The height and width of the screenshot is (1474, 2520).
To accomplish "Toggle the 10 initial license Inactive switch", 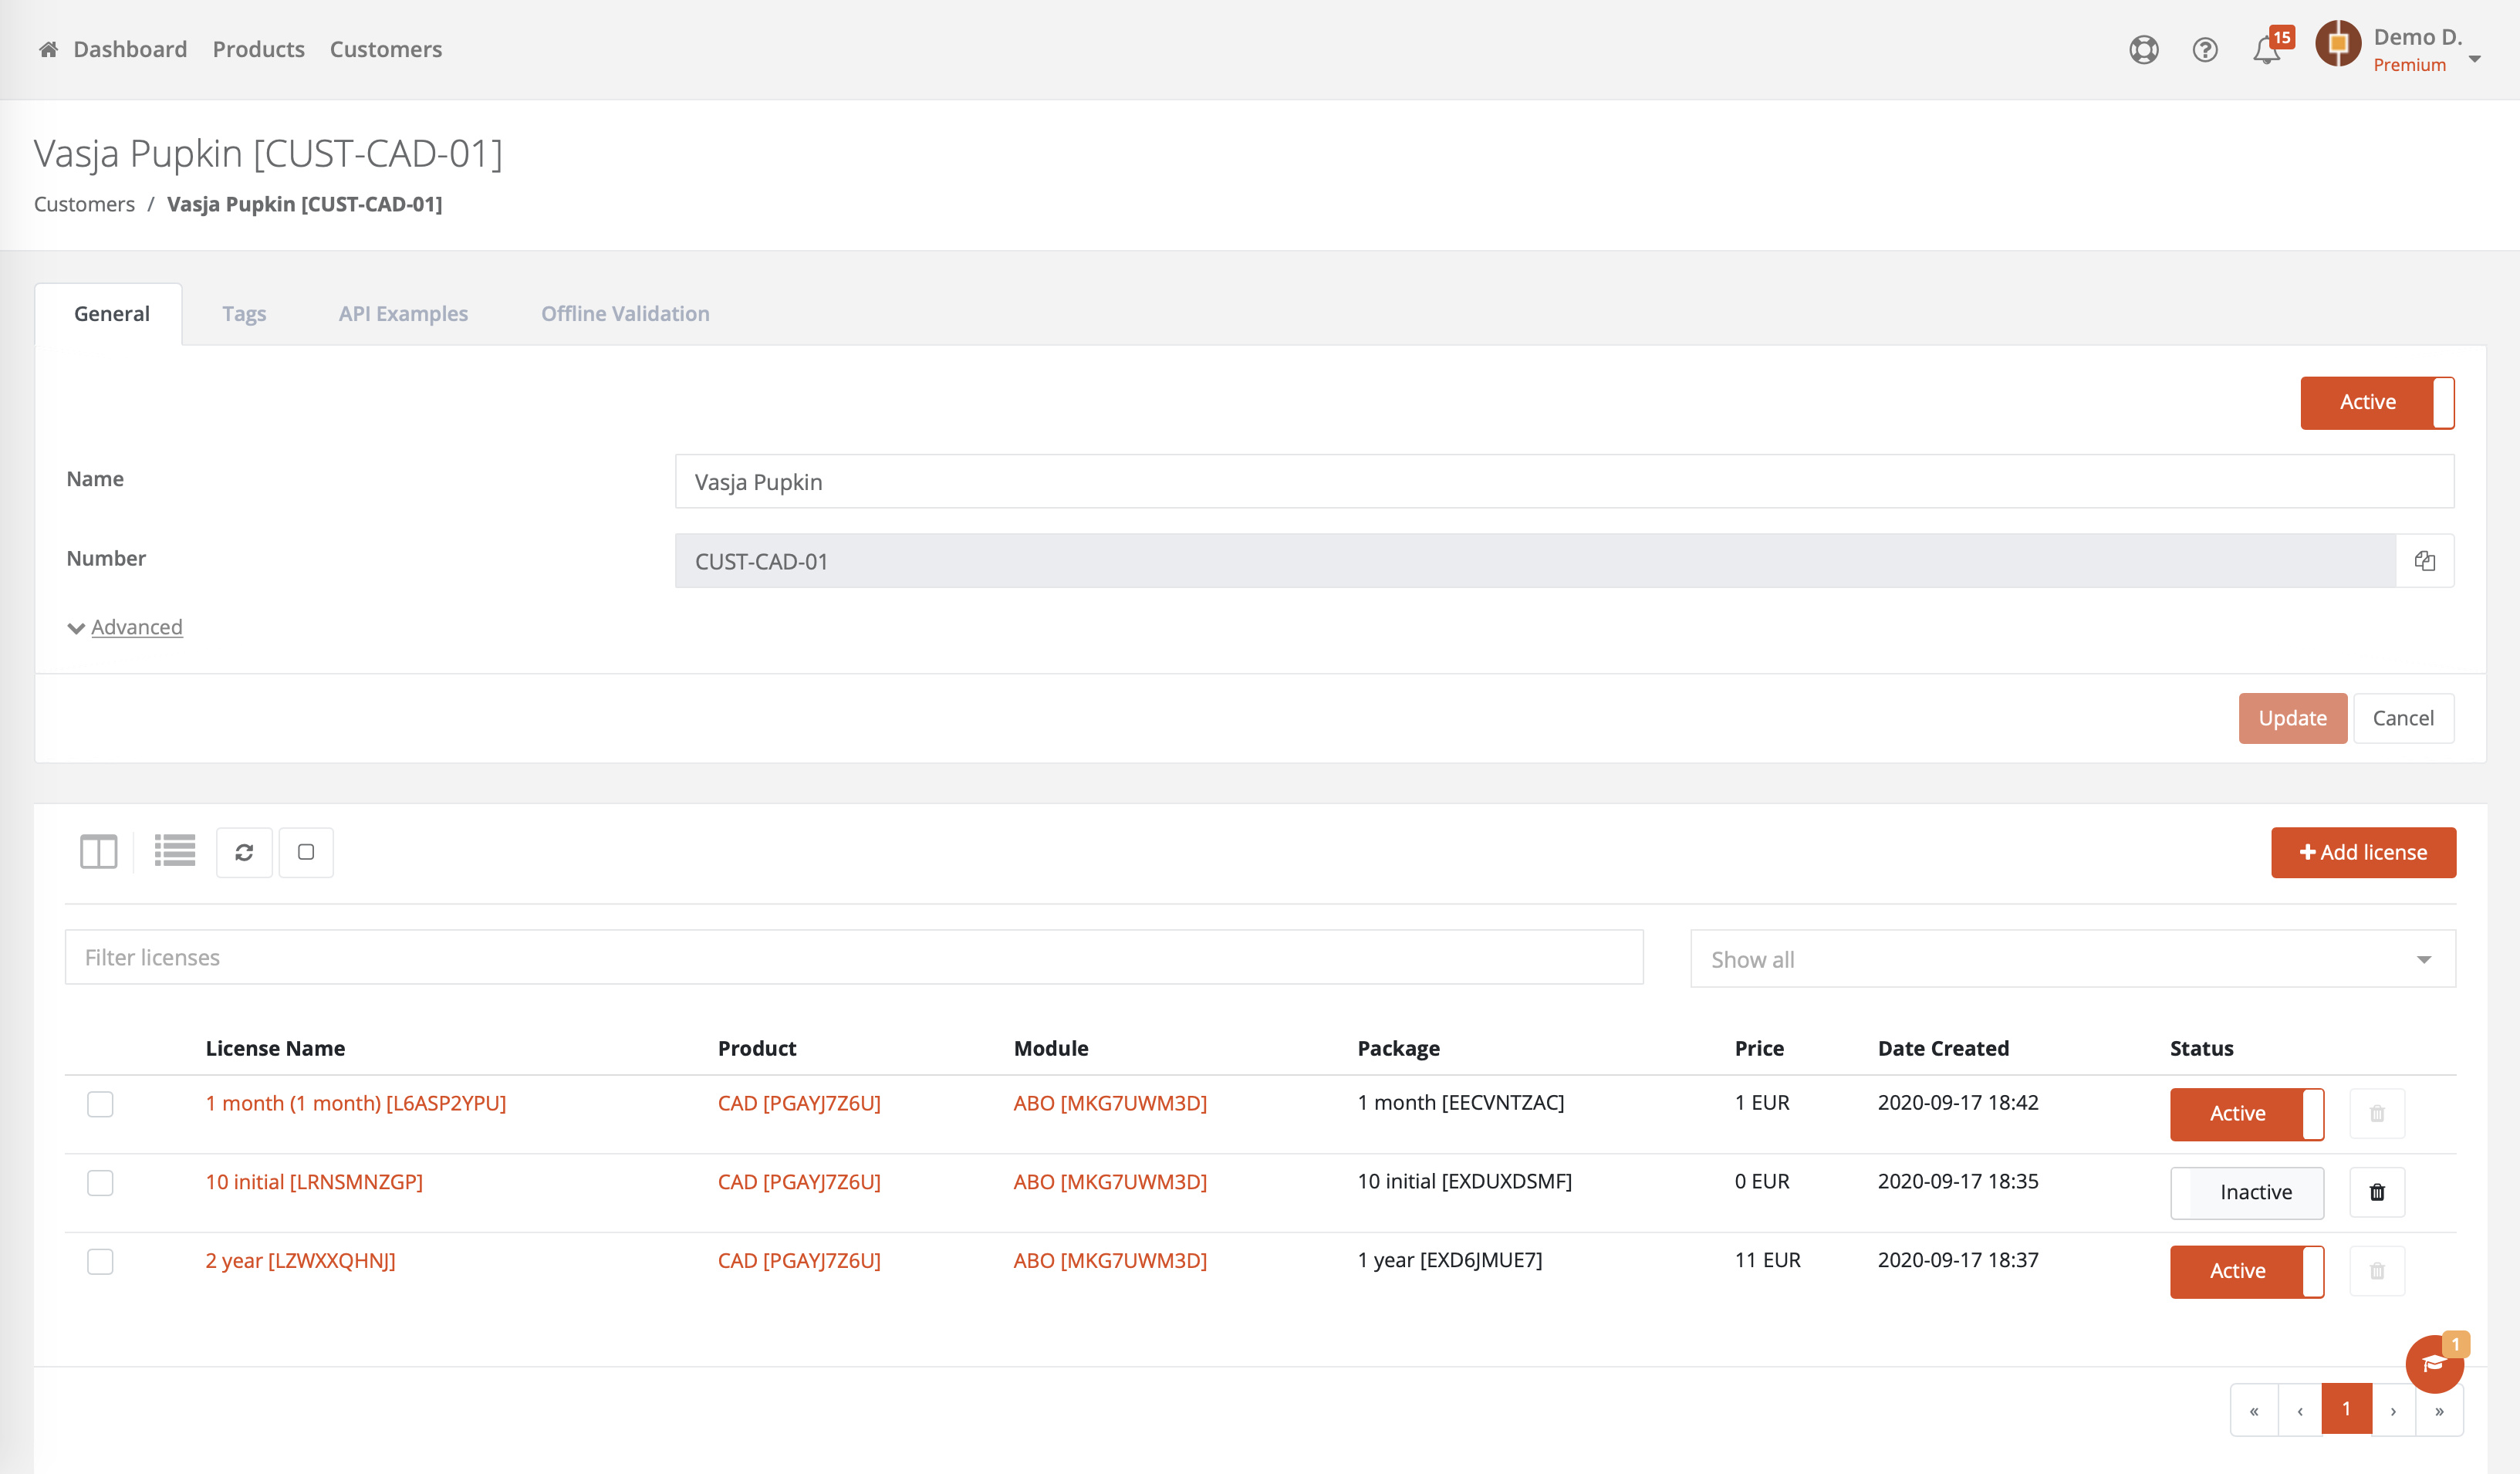I will pyautogui.click(x=2246, y=1192).
